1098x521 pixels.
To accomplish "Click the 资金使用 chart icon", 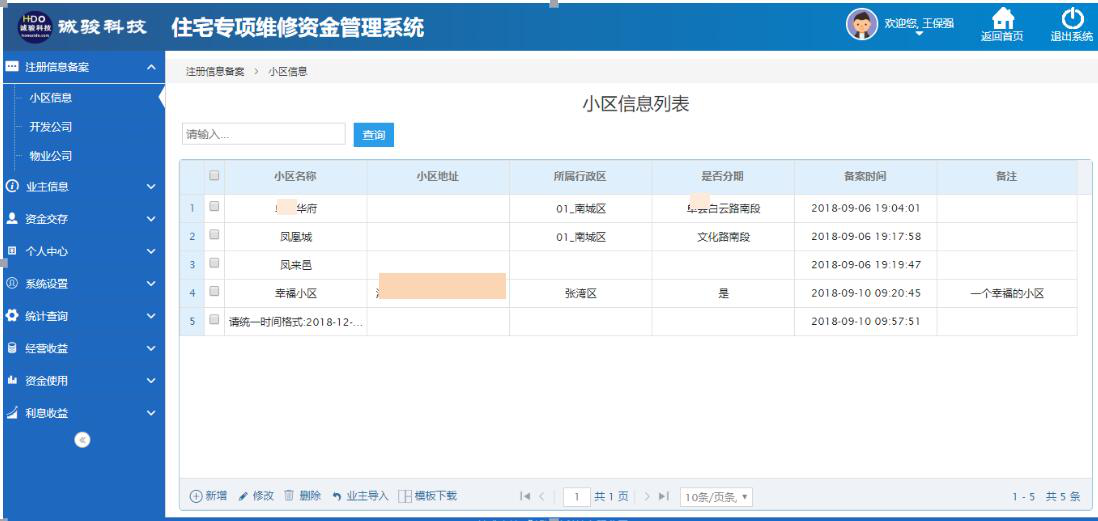I will (12, 380).
